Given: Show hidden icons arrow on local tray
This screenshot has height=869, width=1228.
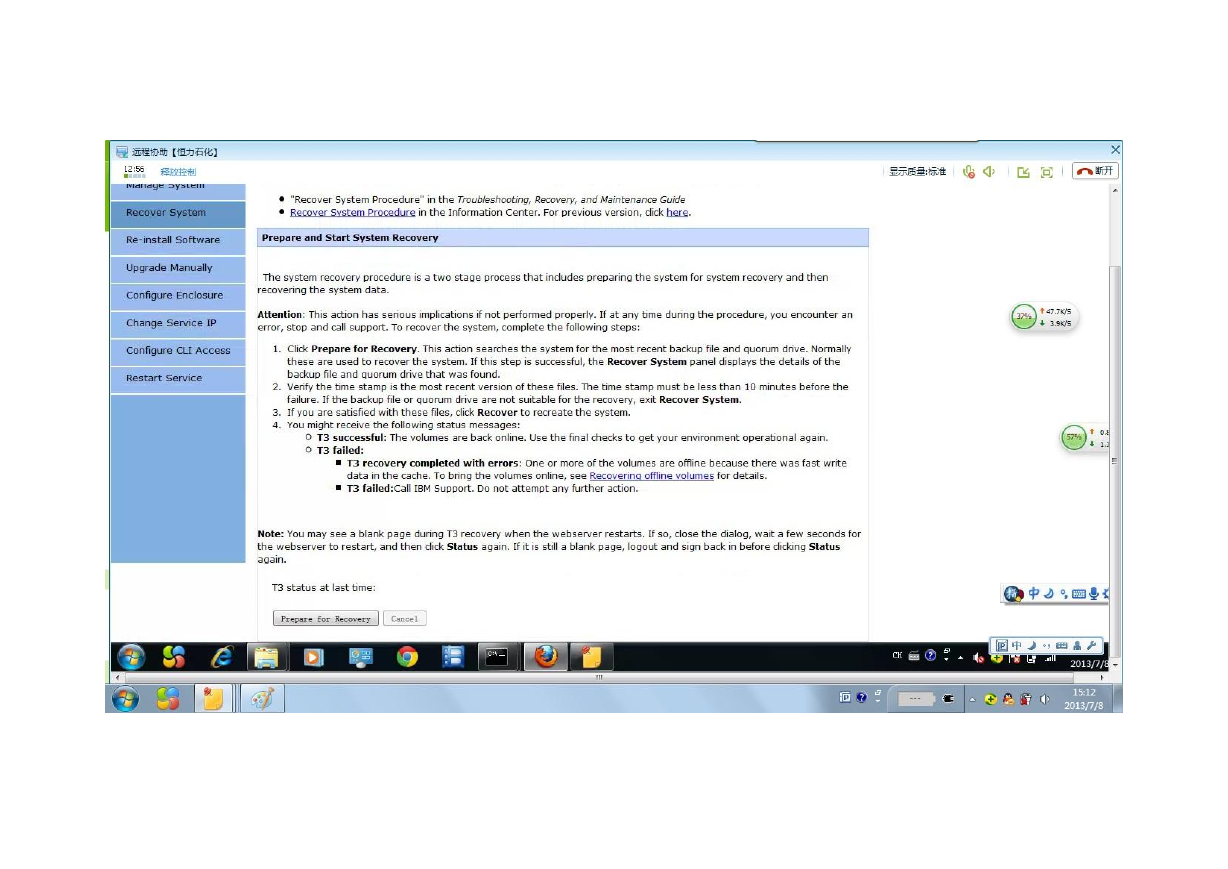Looking at the screenshot, I should tap(972, 699).
